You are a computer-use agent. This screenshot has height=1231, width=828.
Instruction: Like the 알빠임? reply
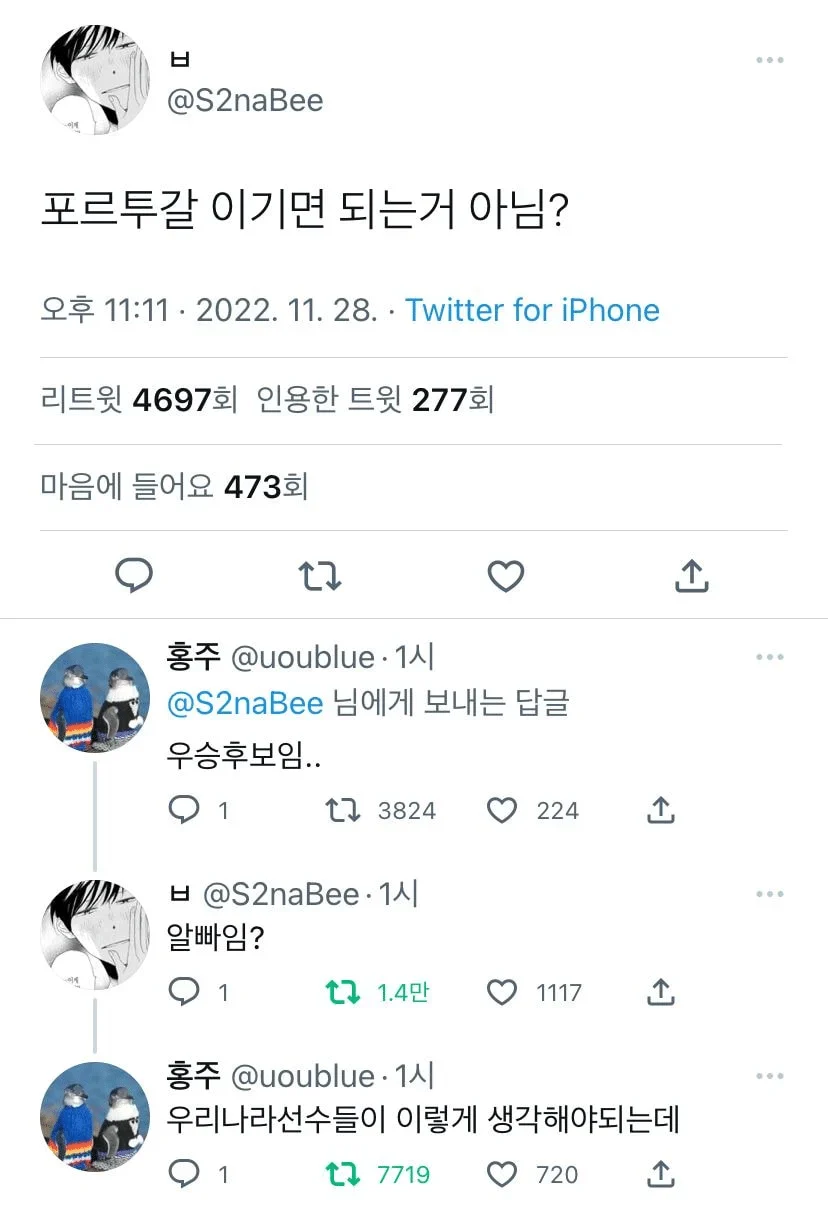coord(502,992)
